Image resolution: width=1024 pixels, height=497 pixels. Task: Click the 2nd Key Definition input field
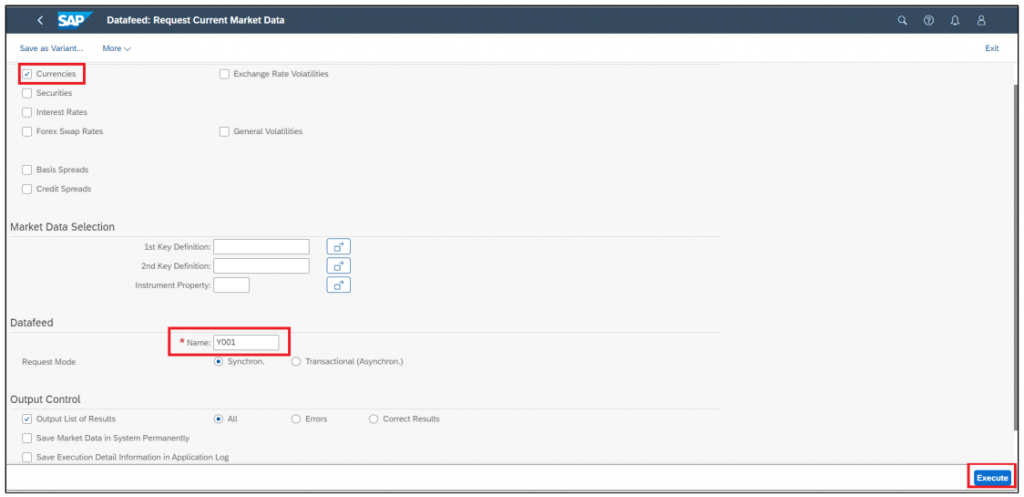261,266
